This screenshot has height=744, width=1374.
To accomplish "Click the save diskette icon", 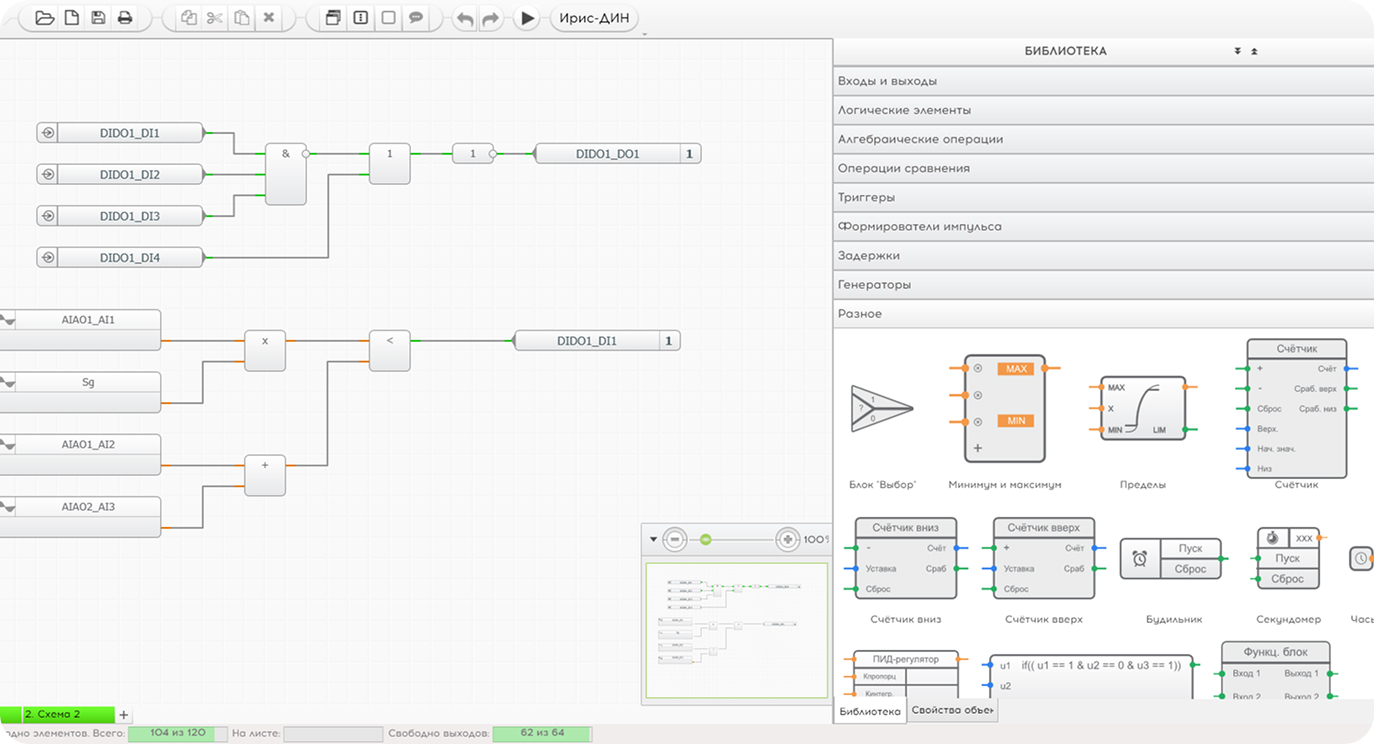I will [98, 18].
